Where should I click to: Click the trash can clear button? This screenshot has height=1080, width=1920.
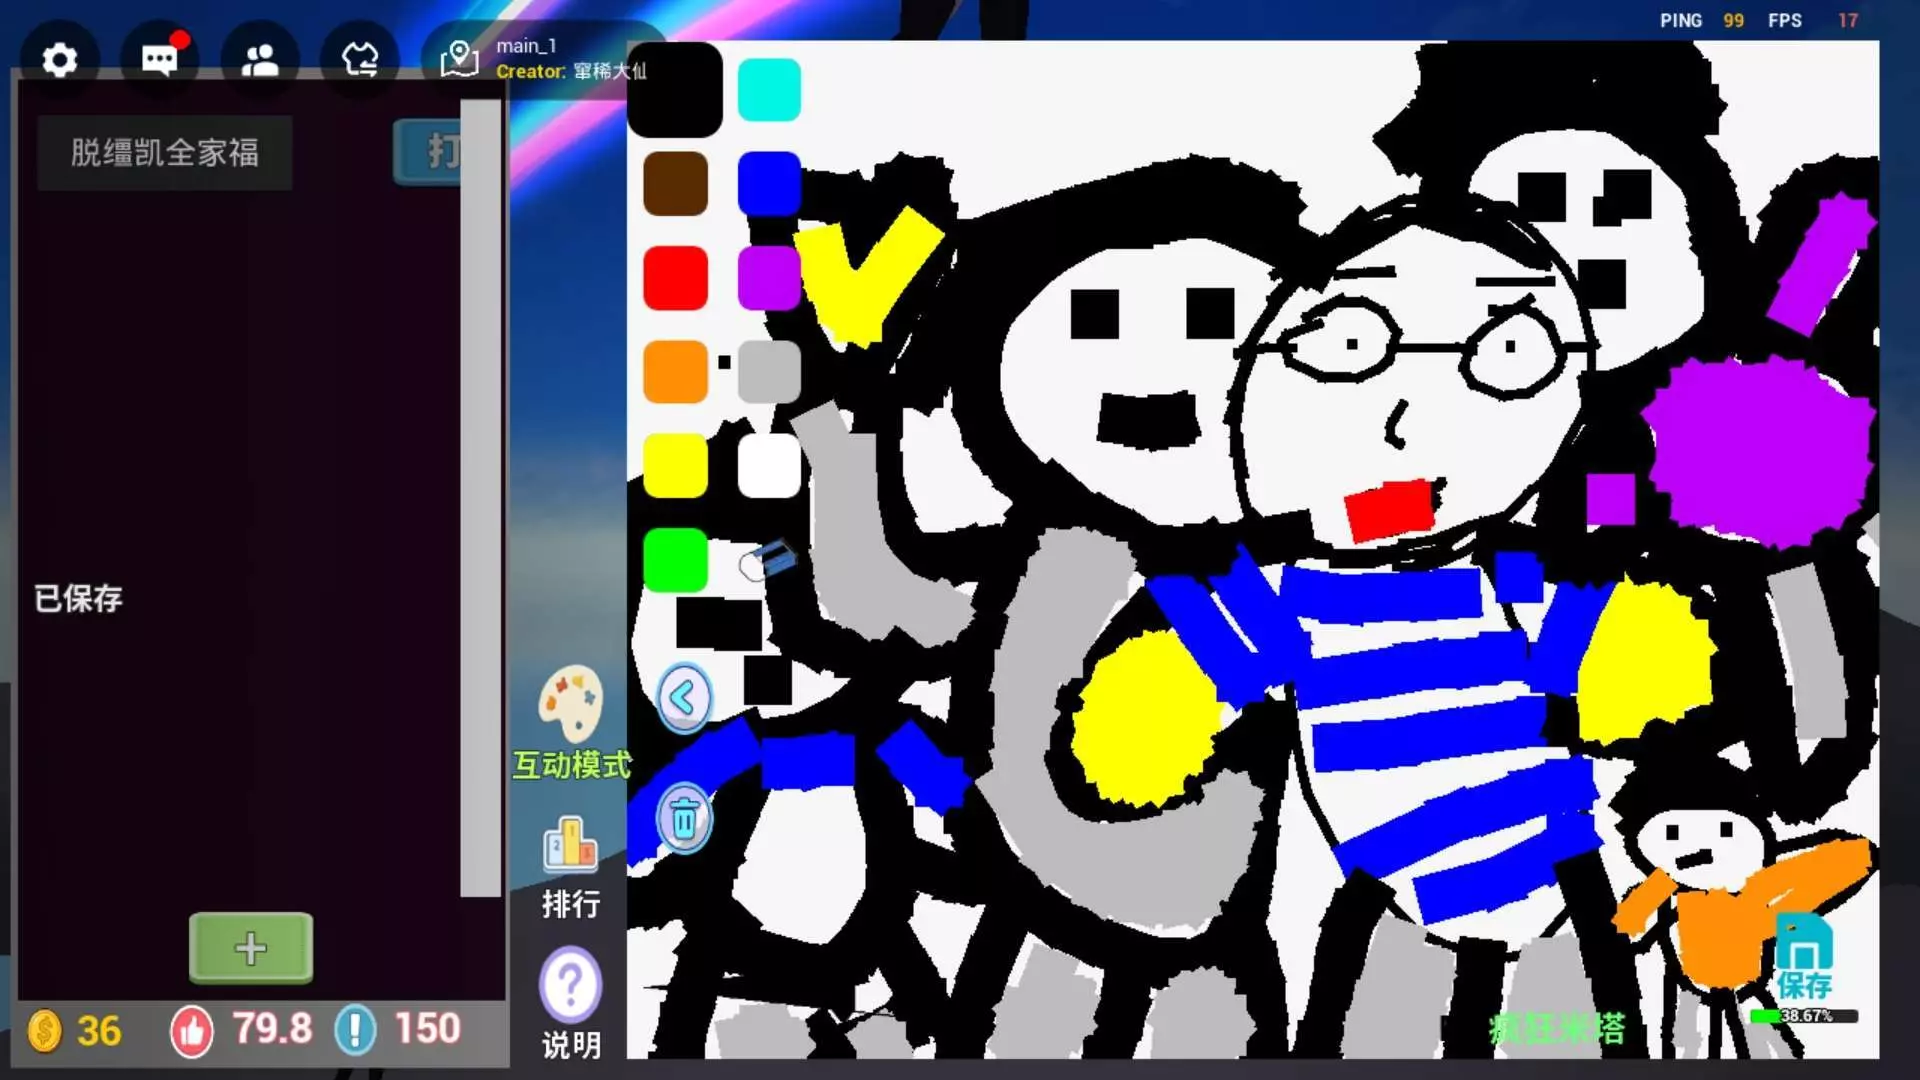pyautogui.click(x=684, y=819)
